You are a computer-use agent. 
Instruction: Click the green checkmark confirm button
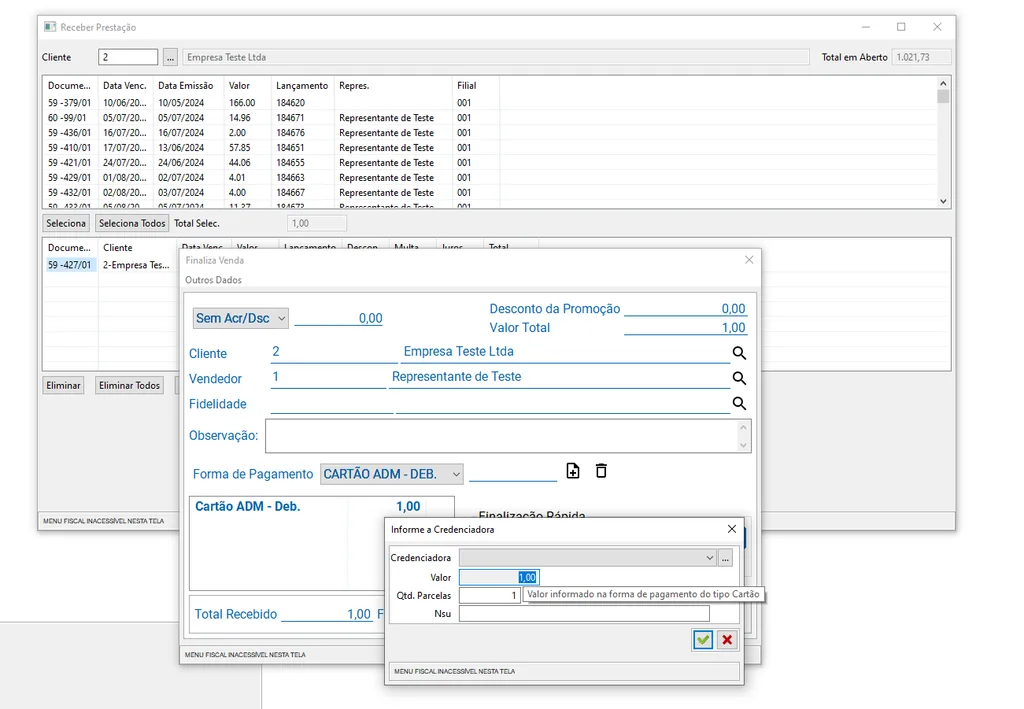click(x=703, y=640)
